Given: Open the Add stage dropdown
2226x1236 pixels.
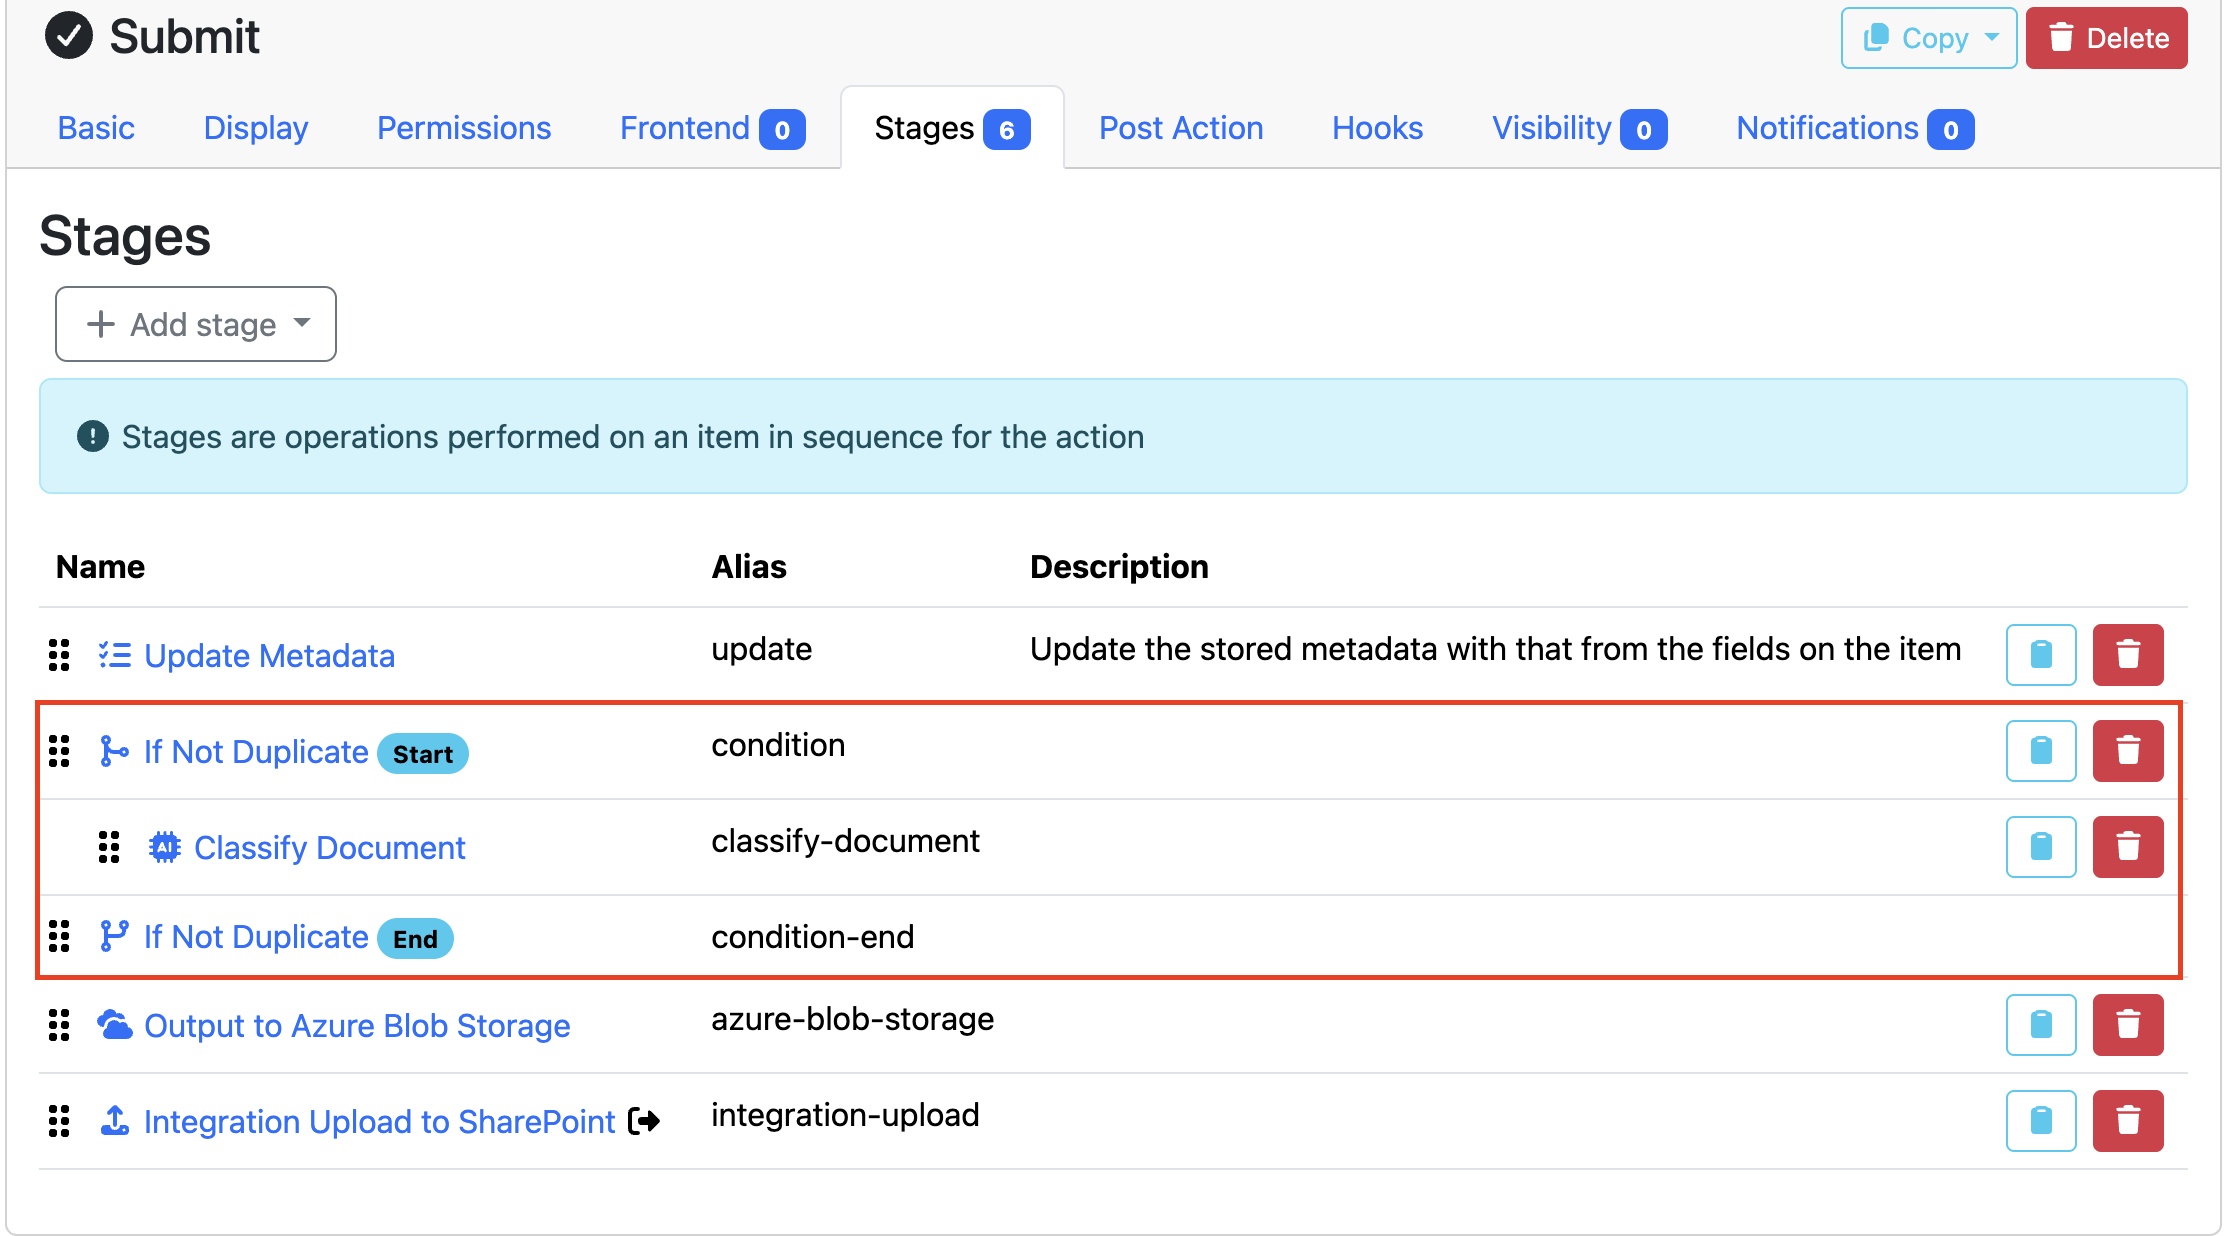Looking at the screenshot, I should 196,324.
